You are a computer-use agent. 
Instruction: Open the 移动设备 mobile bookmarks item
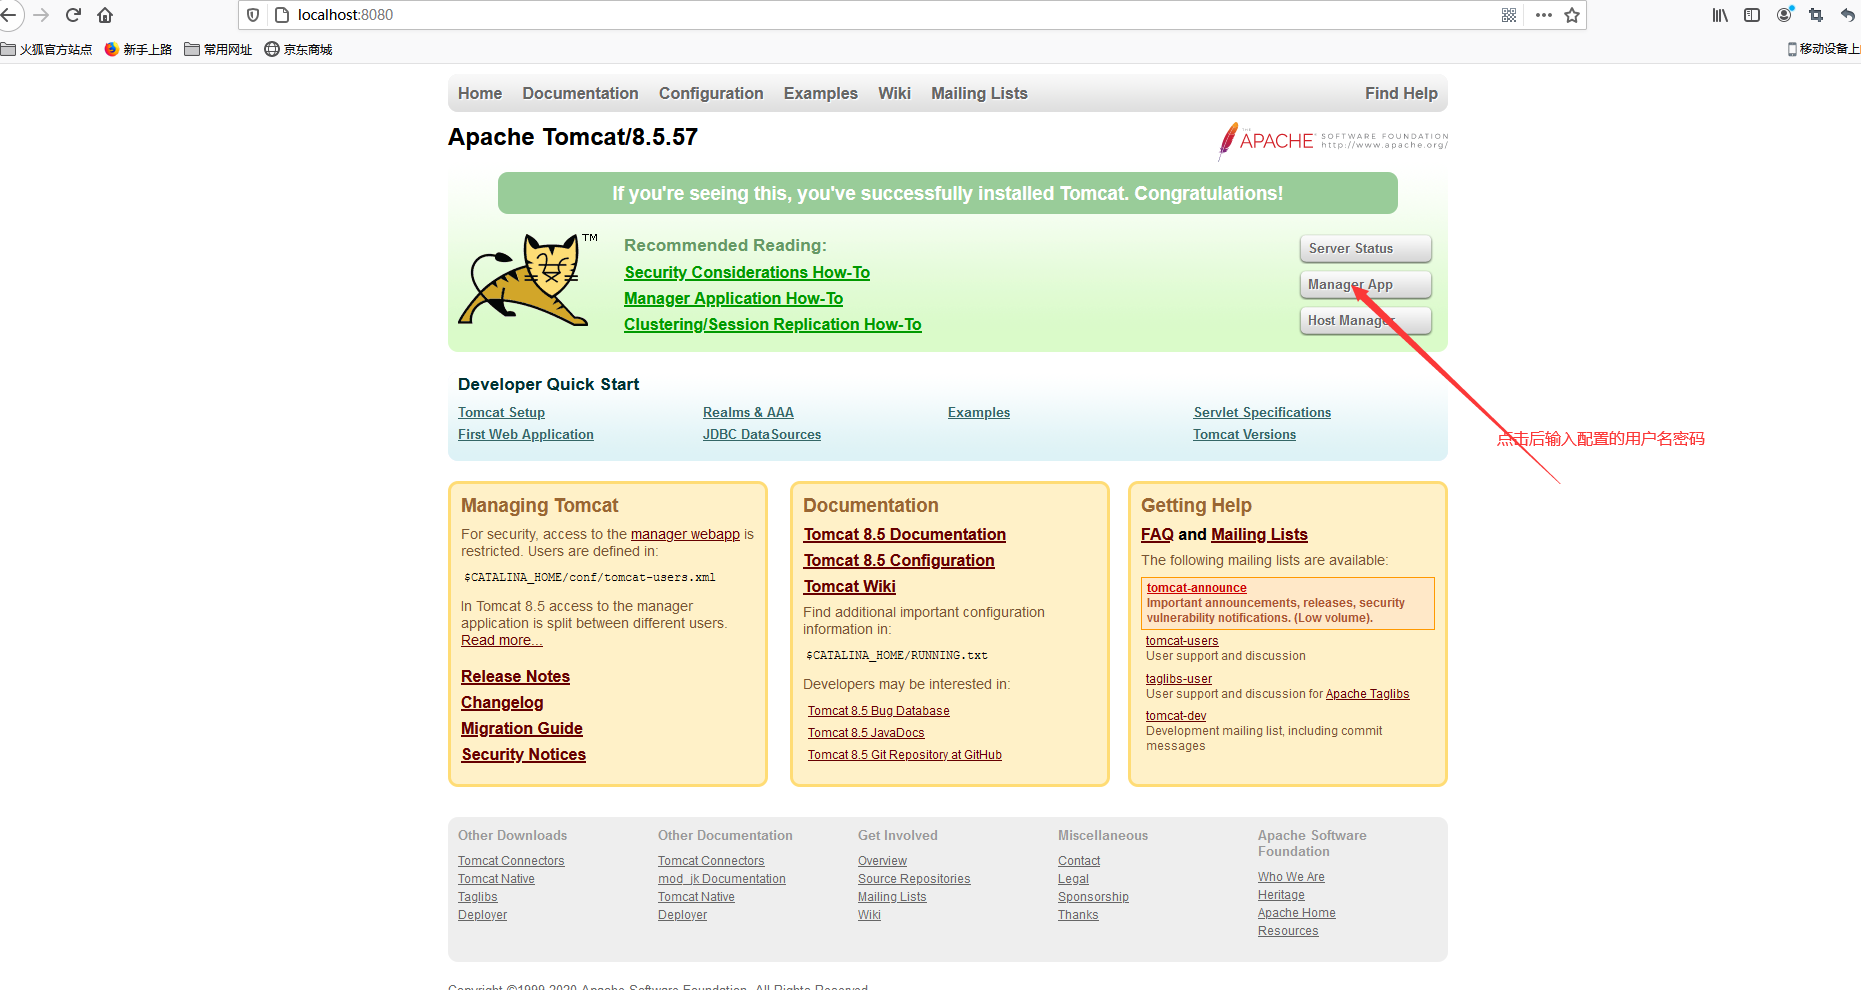pos(1823,49)
